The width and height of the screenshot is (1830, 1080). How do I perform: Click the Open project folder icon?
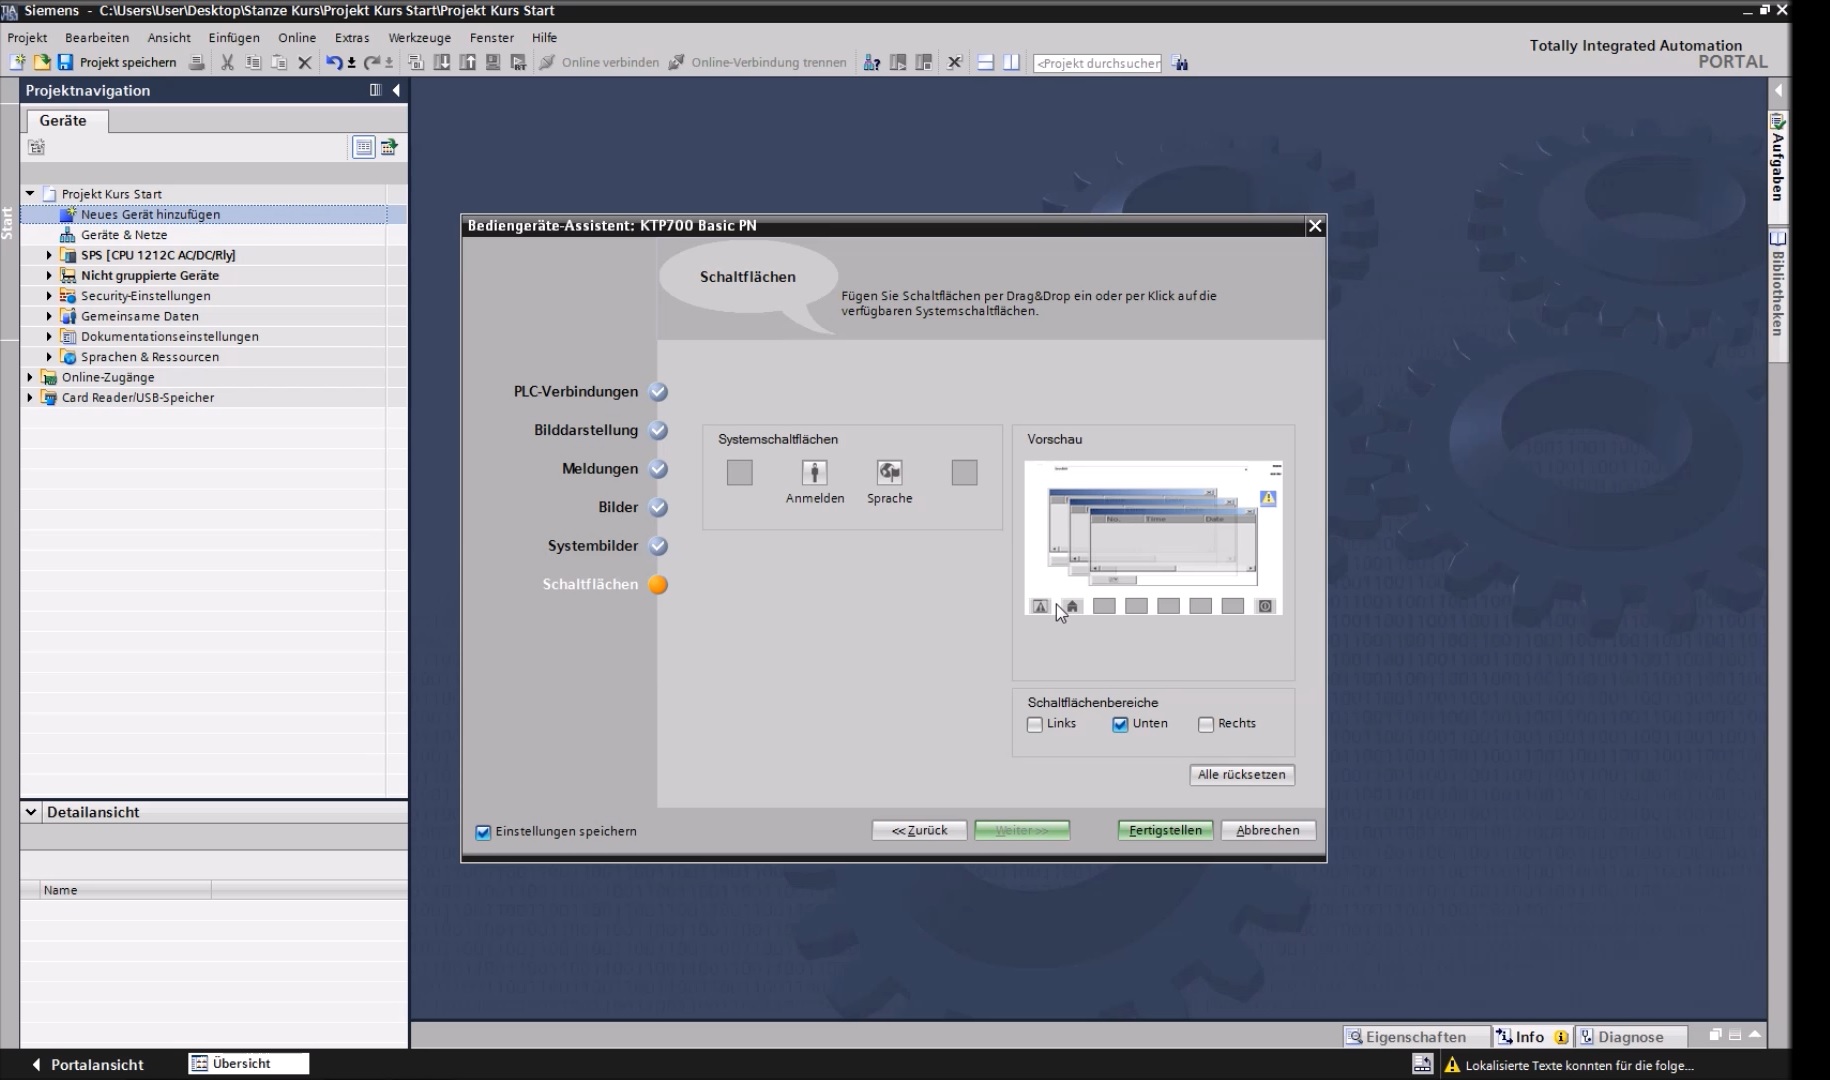point(41,62)
